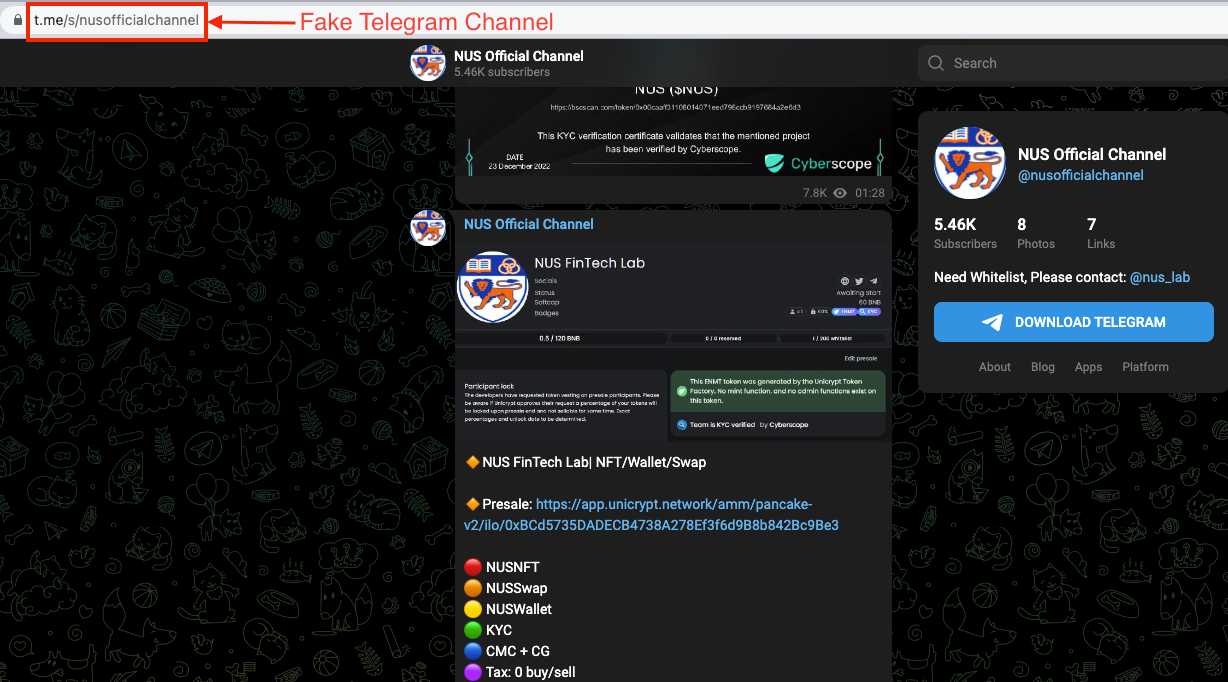Viewport: 1228px width, 682px height.
Task: Click the channel avatar in the top header
Action: pyautogui.click(x=428, y=63)
